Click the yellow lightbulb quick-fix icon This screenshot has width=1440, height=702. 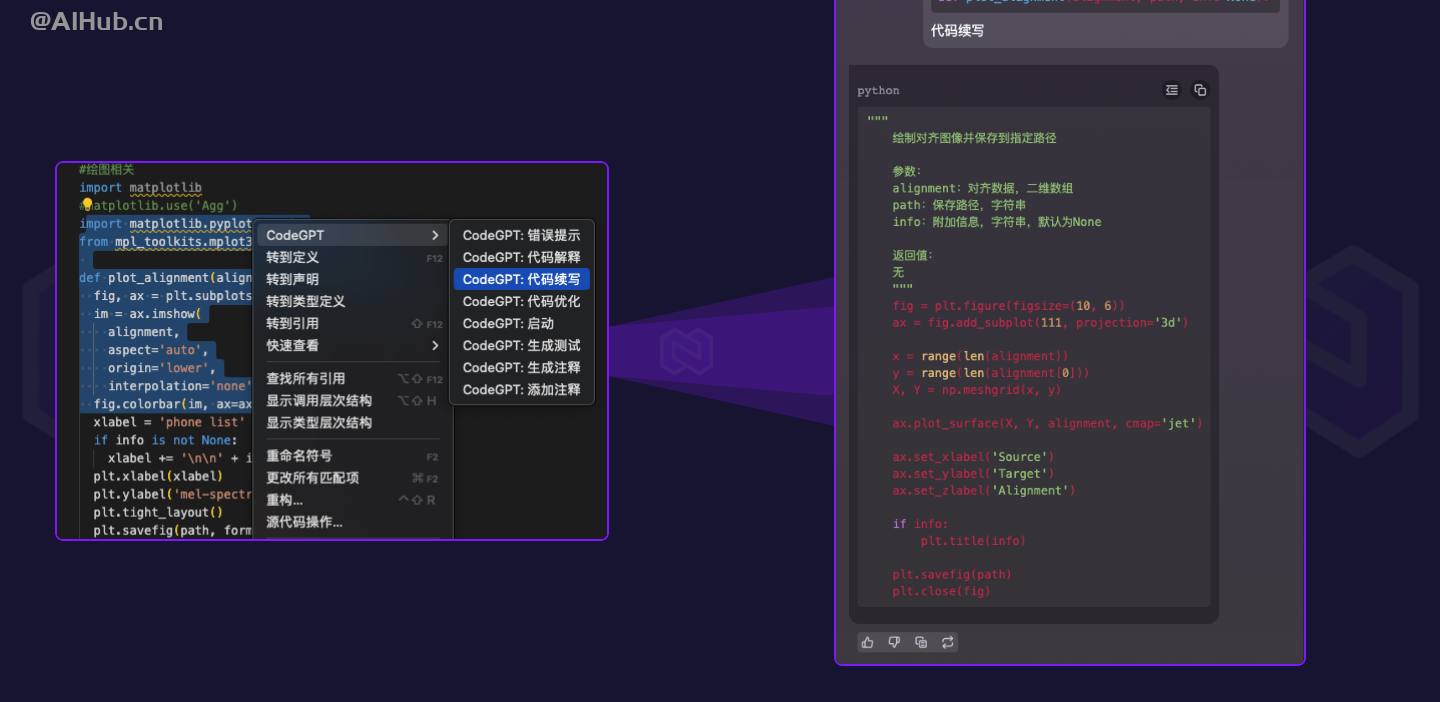pyautogui.click(x=87, y=205)
